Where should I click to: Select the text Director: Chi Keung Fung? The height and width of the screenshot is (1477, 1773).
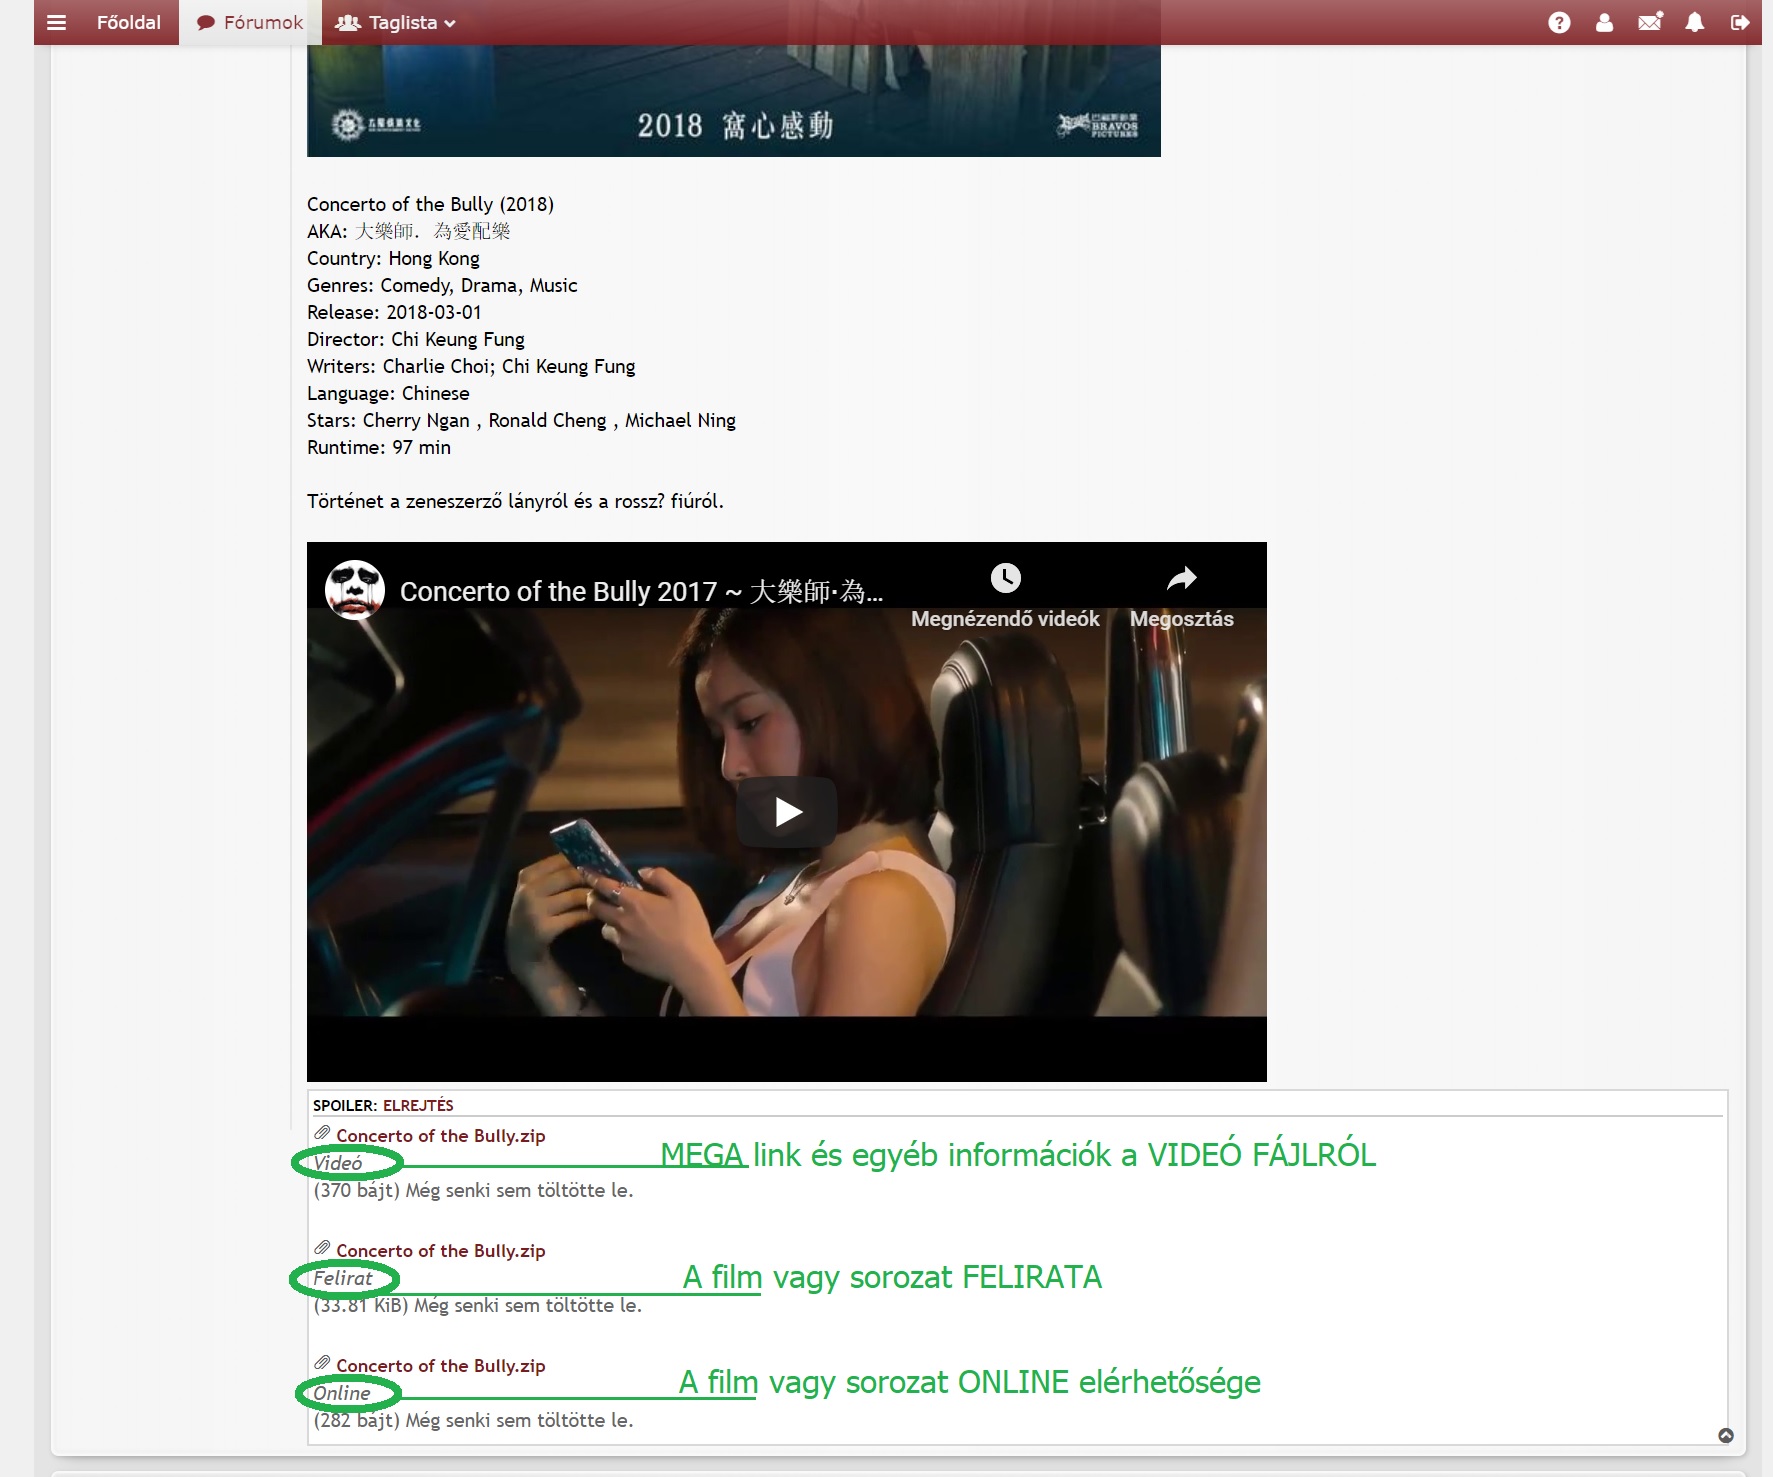click(416, 339)
